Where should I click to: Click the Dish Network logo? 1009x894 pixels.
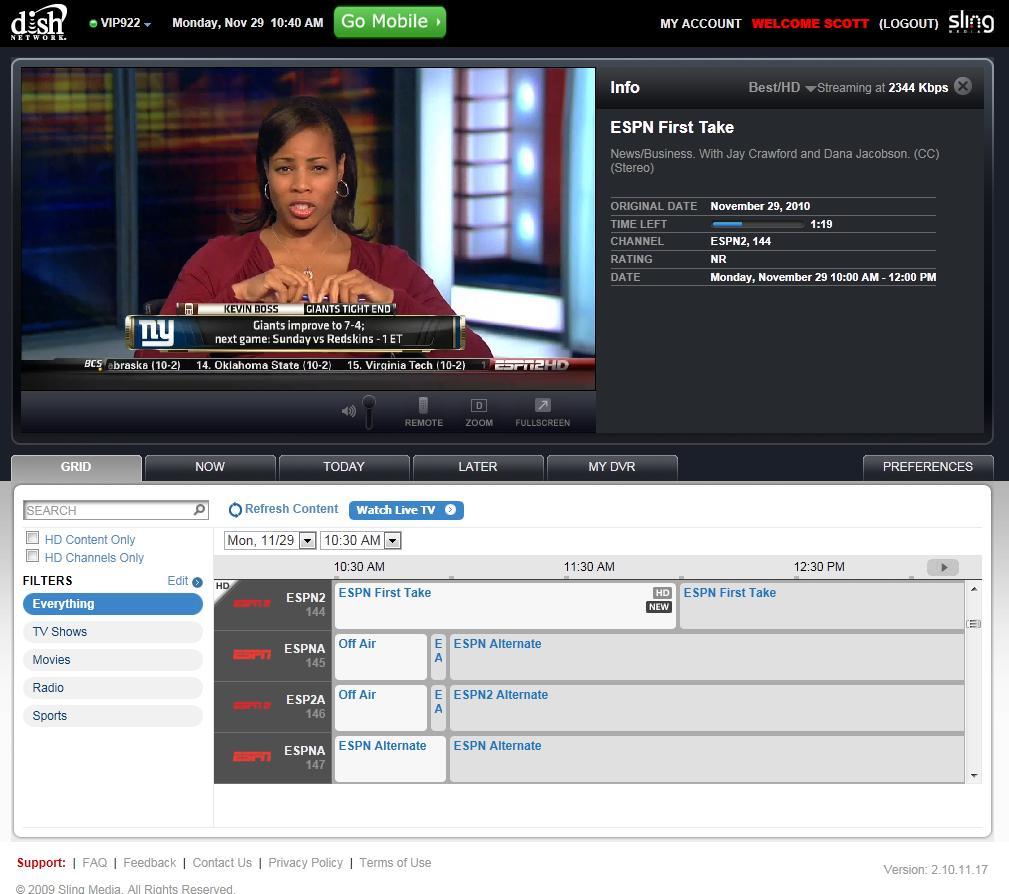pyautogui.click(x=39, y=23)
